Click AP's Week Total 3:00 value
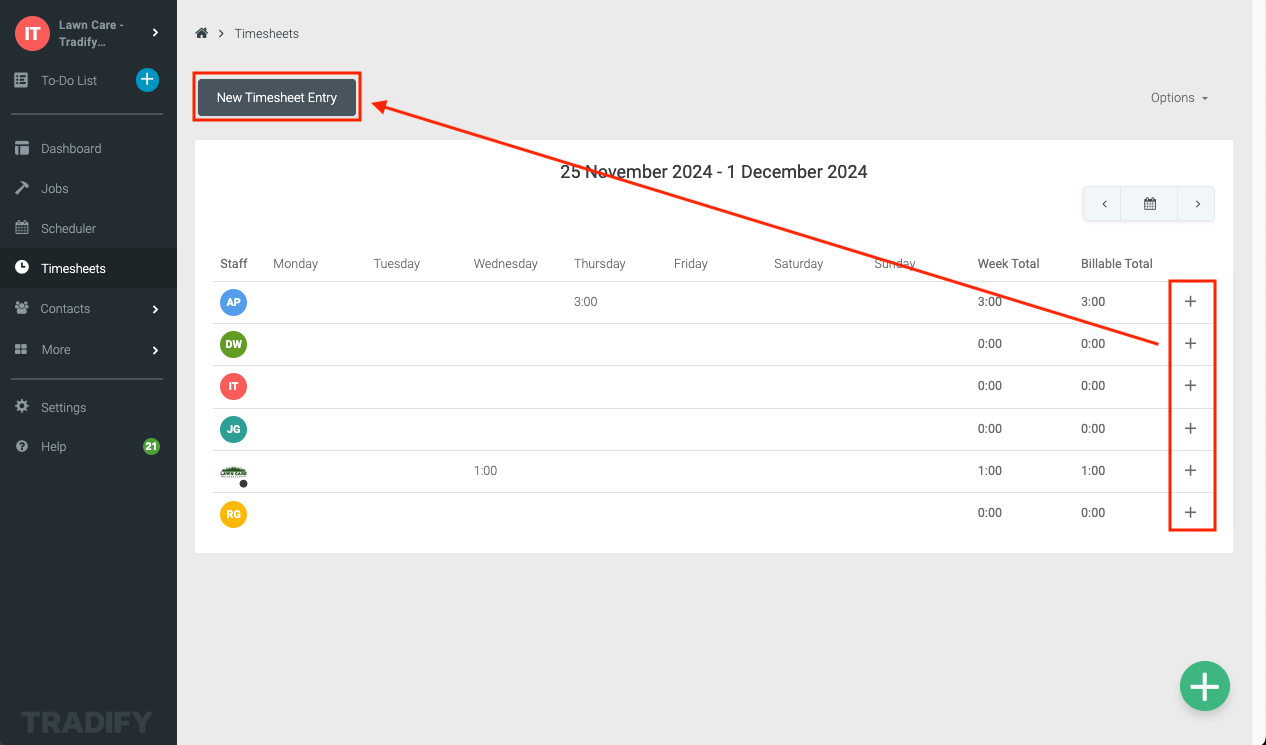The image size is (1266, 745). [989, 301]
